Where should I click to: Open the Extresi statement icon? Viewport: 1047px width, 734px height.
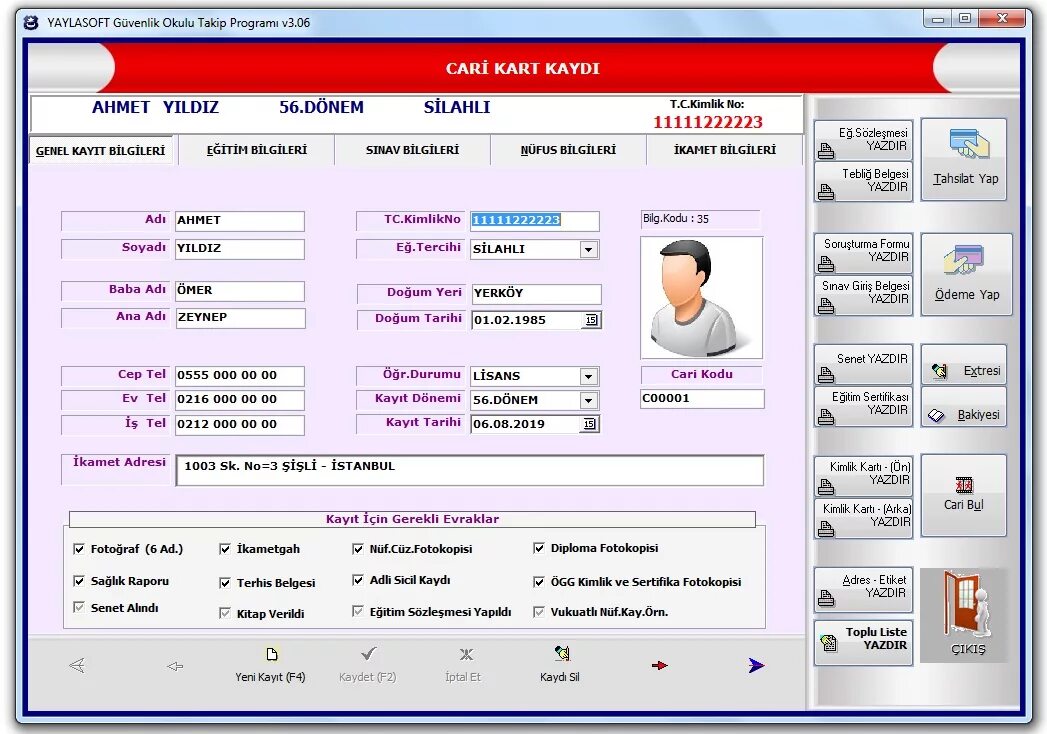tap(939, 371)
